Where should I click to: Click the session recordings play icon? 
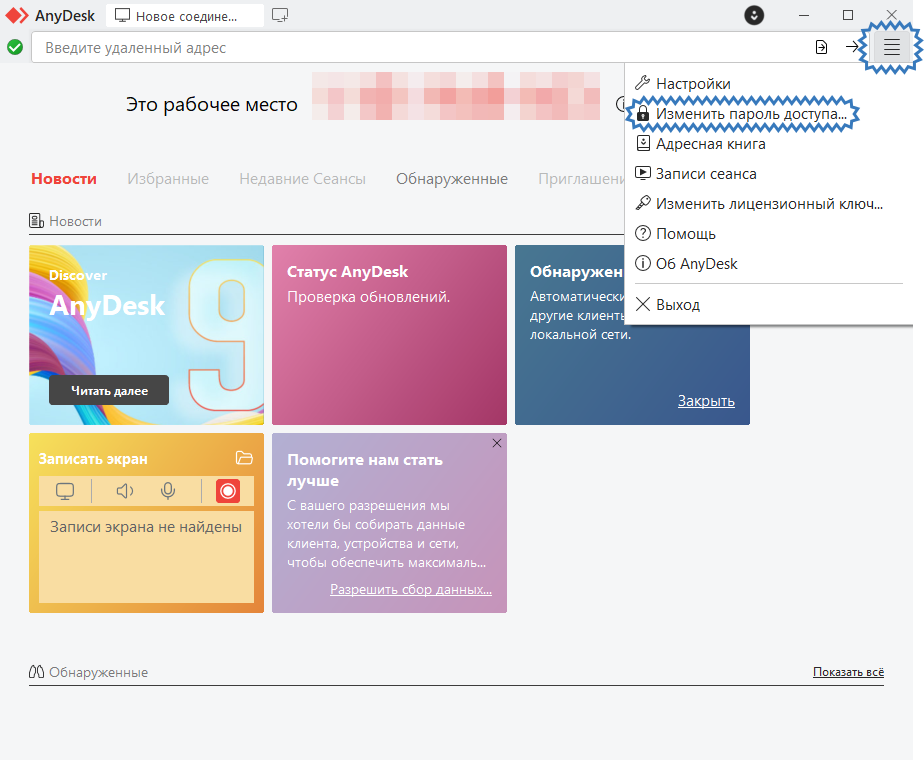(642, 173)
